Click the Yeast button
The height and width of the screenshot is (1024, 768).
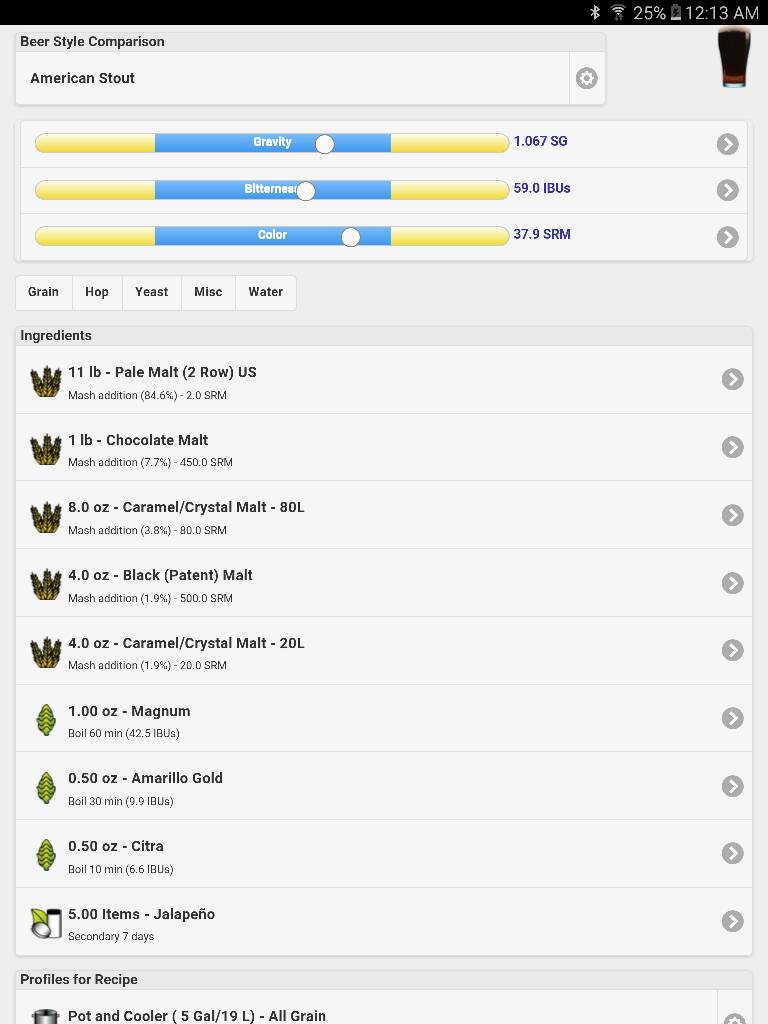tap(152, 292)
